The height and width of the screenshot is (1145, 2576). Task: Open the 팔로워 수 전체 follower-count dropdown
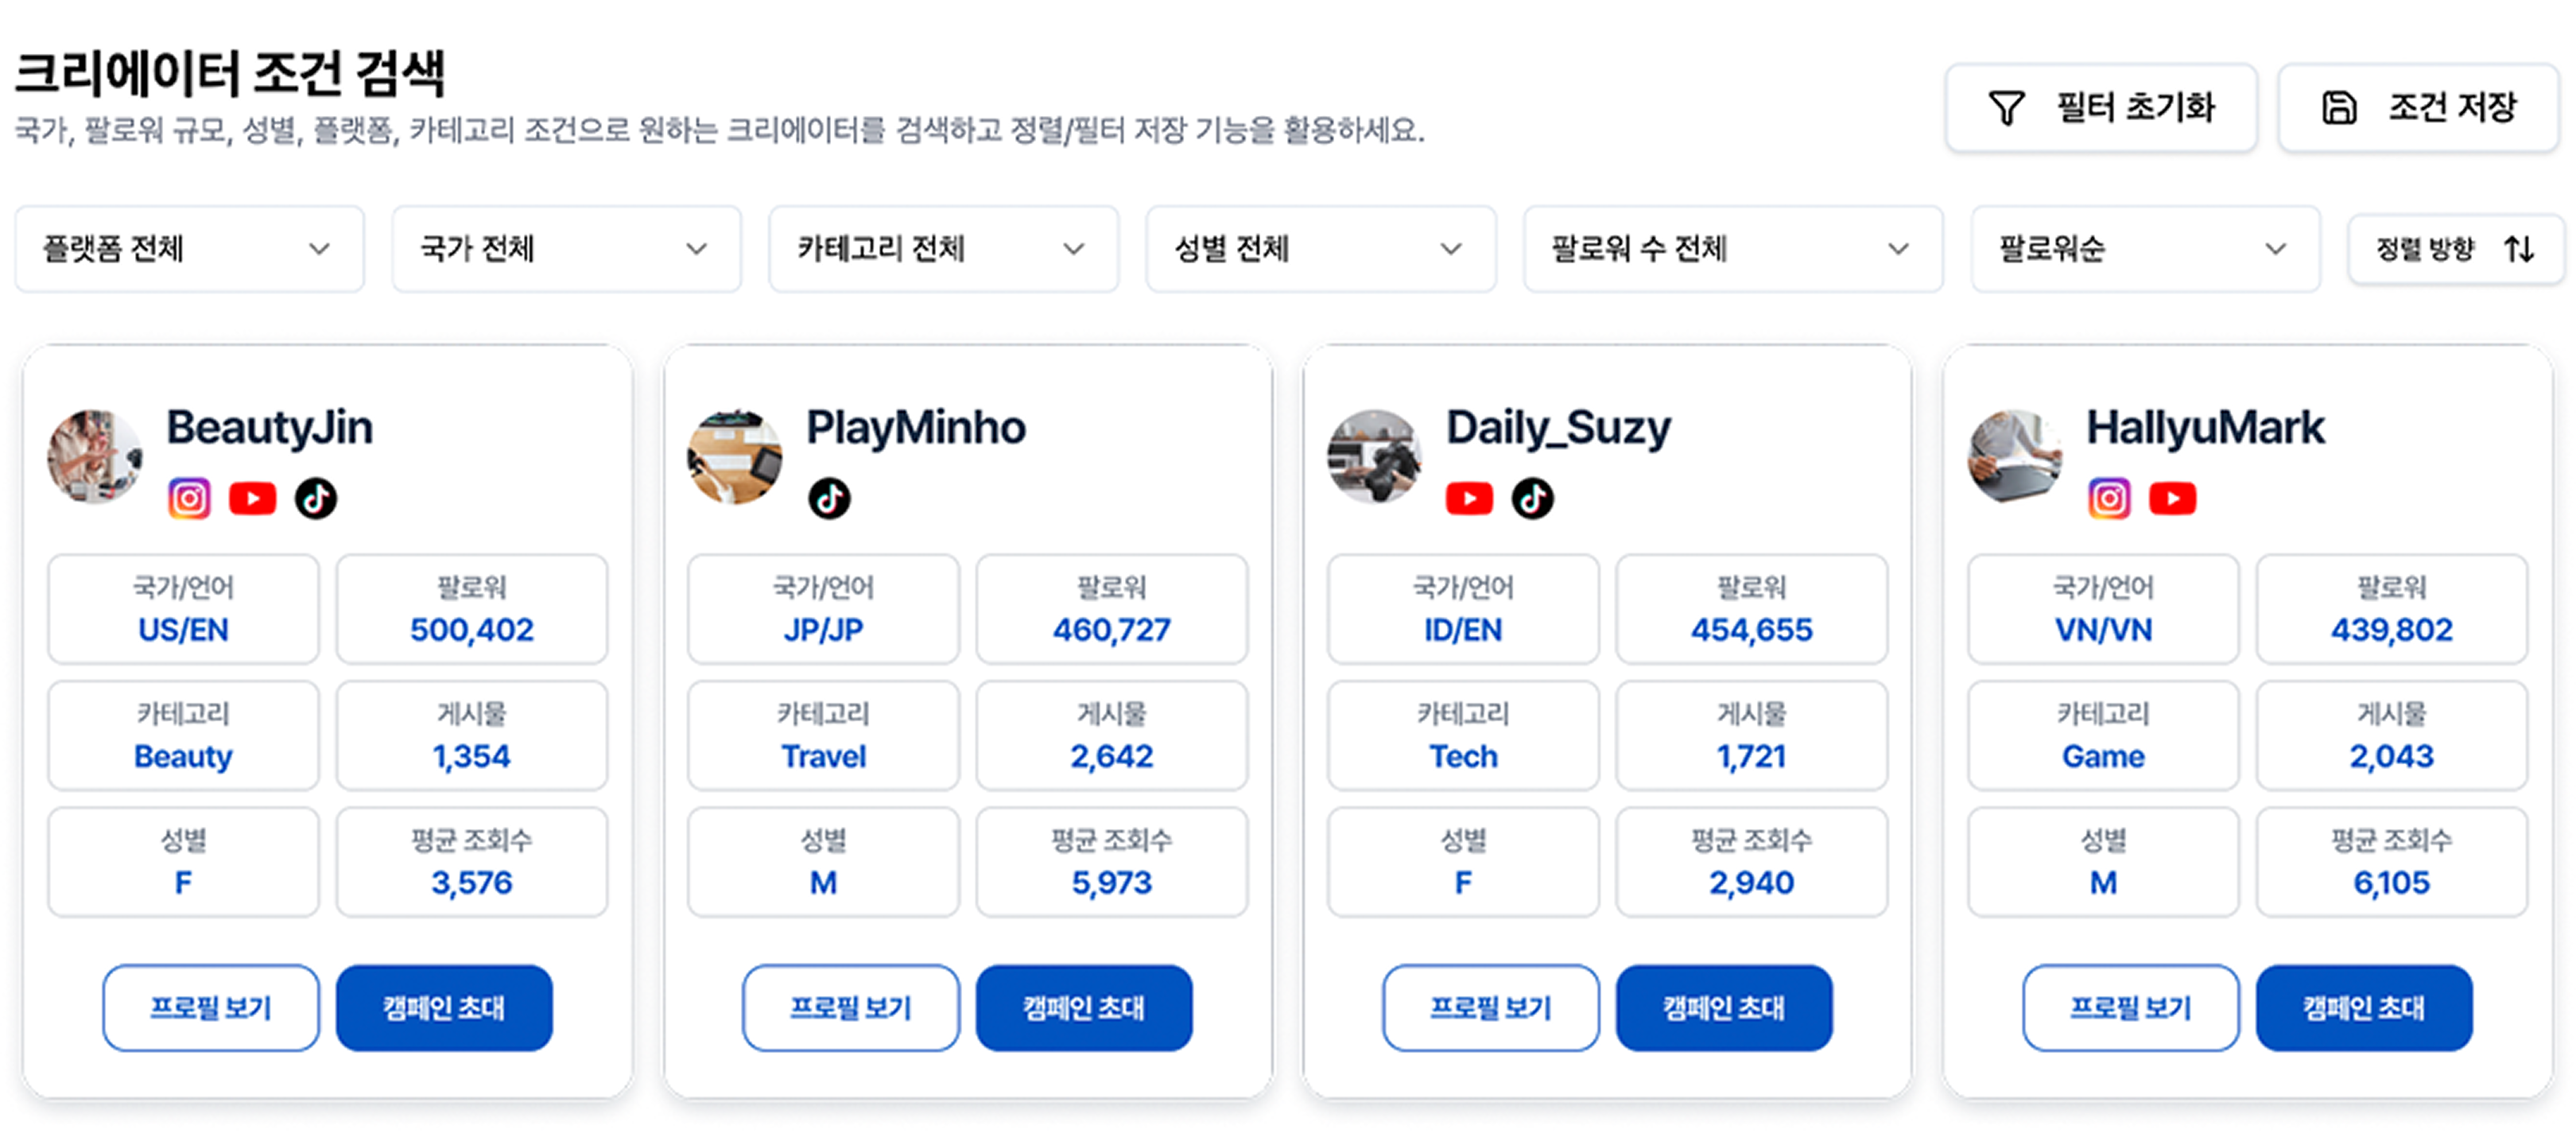1732,249
